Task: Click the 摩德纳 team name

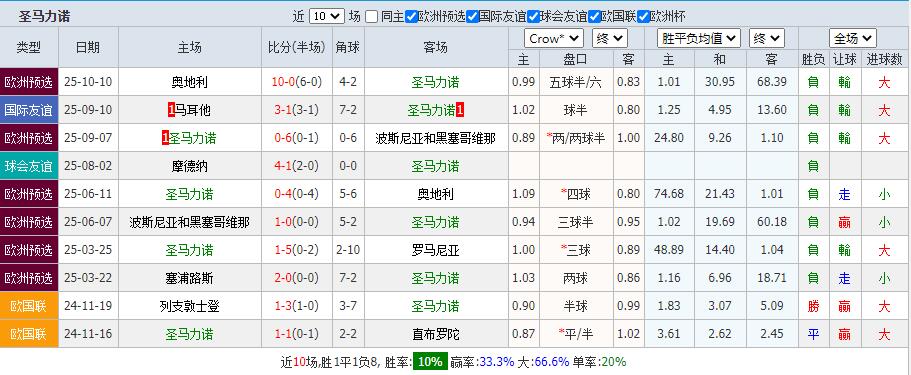Action: tap(189, 166)
